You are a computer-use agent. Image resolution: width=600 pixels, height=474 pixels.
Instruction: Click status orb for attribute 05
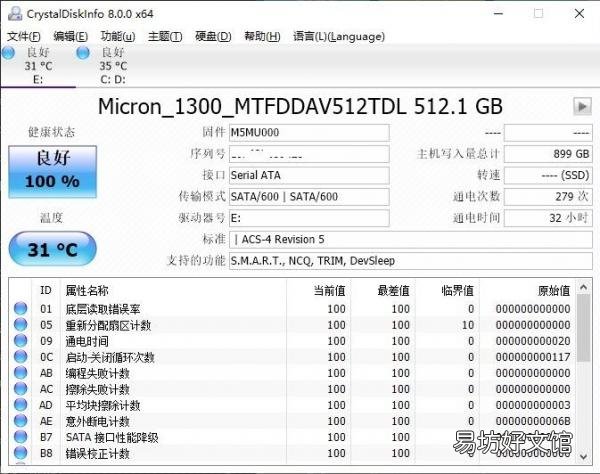coord(20,325)
